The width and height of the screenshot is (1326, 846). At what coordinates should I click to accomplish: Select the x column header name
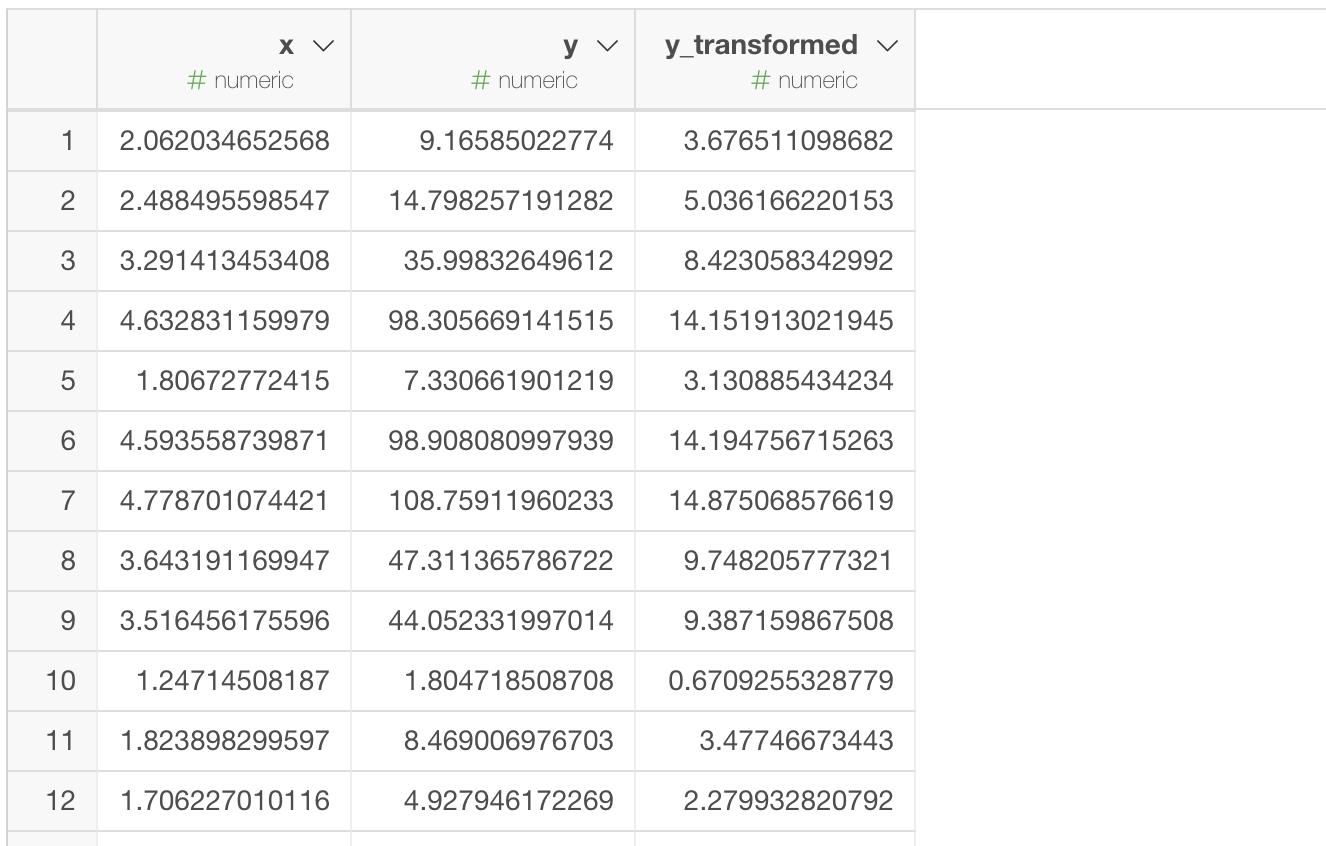coord(286,46)
